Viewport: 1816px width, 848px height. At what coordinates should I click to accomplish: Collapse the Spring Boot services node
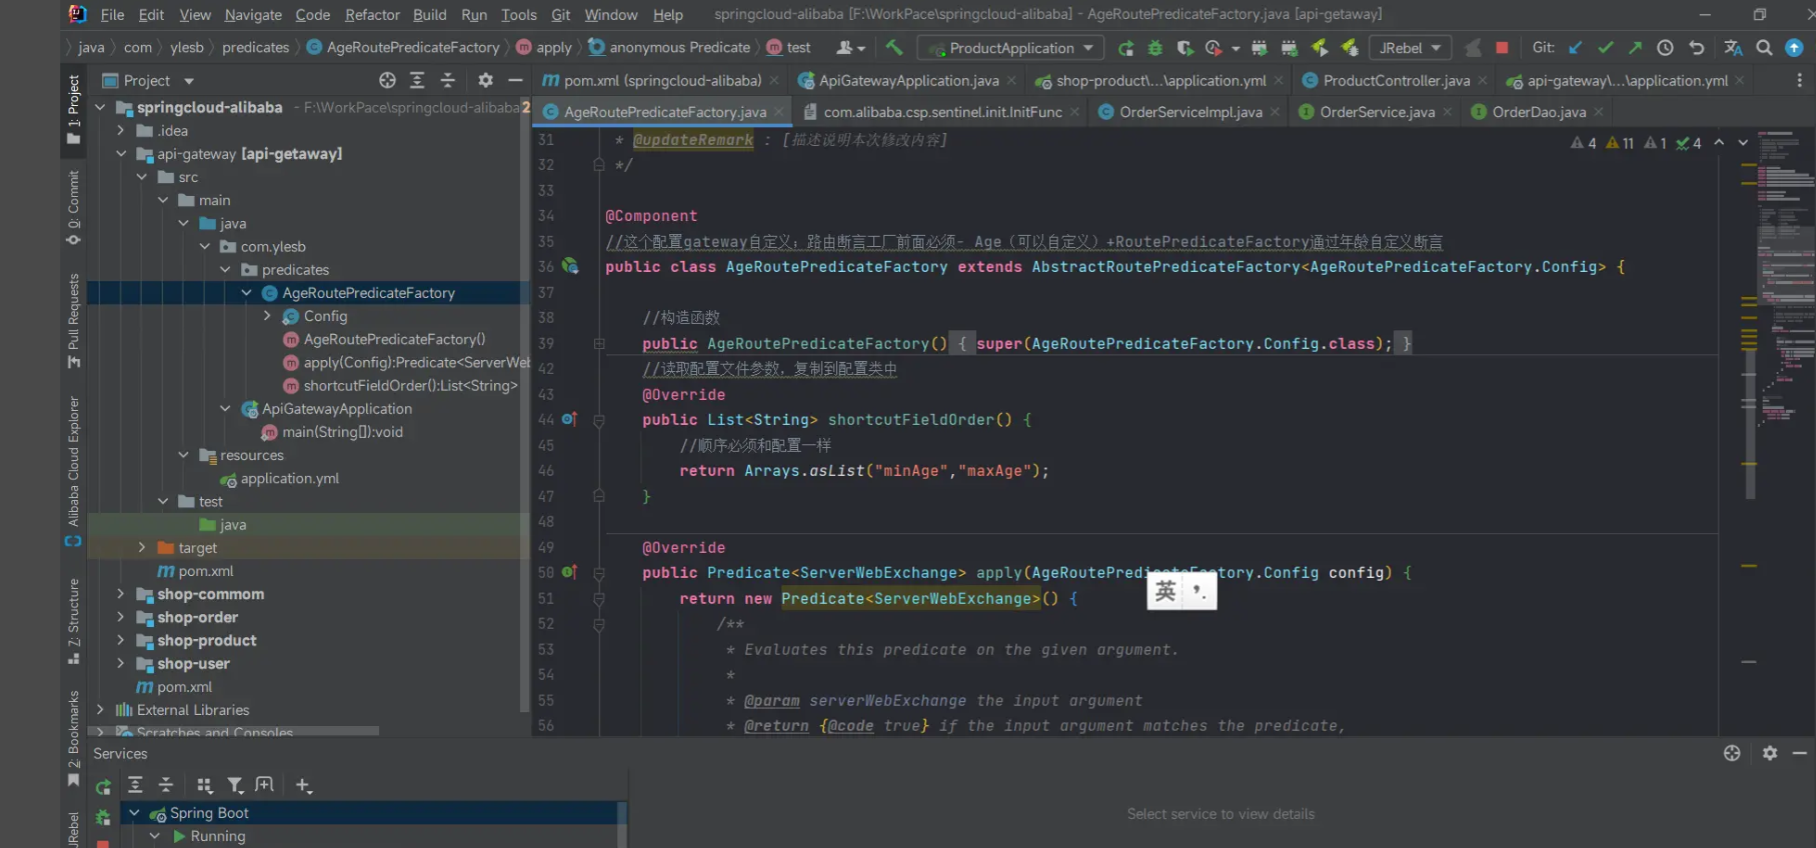[135, 813]
